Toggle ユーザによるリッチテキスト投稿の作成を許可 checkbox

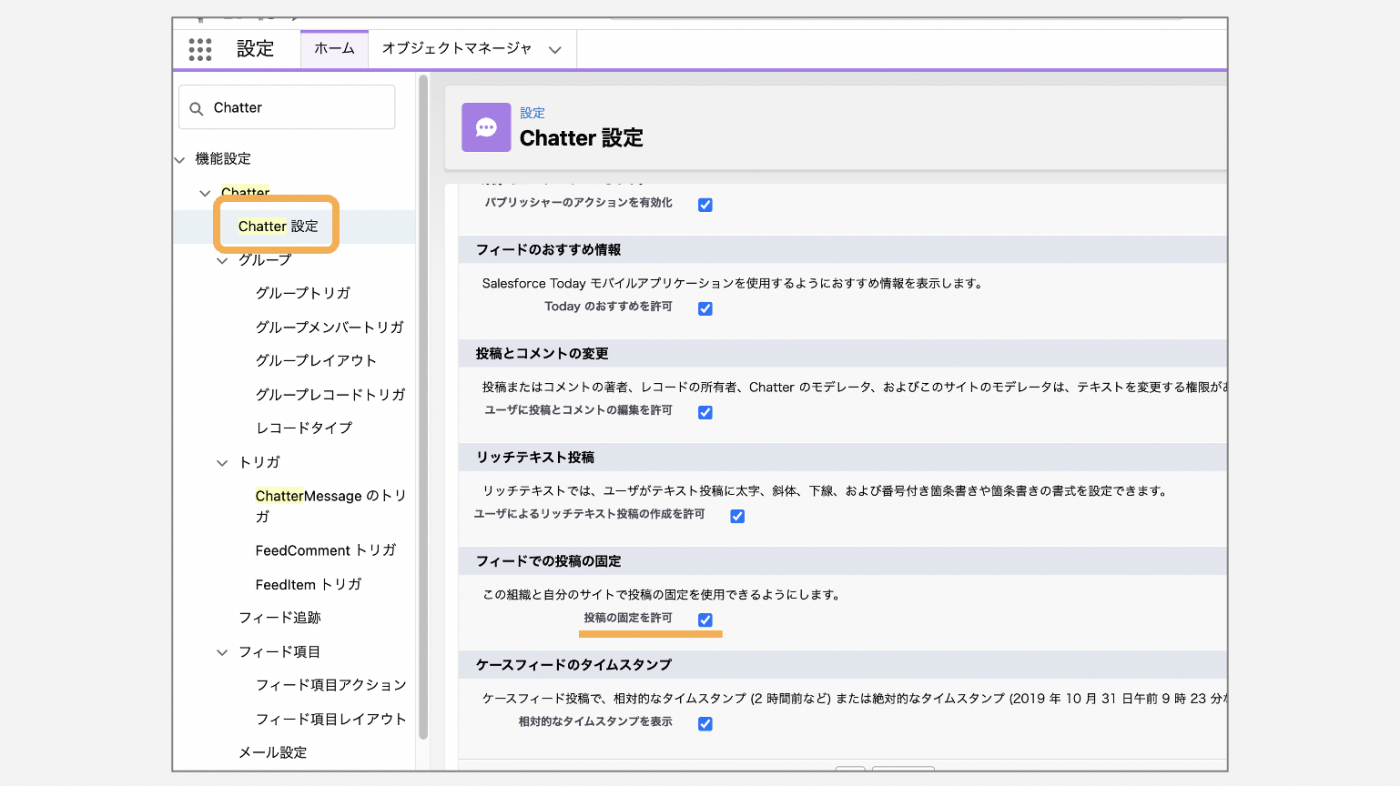(x=737, y=516)
